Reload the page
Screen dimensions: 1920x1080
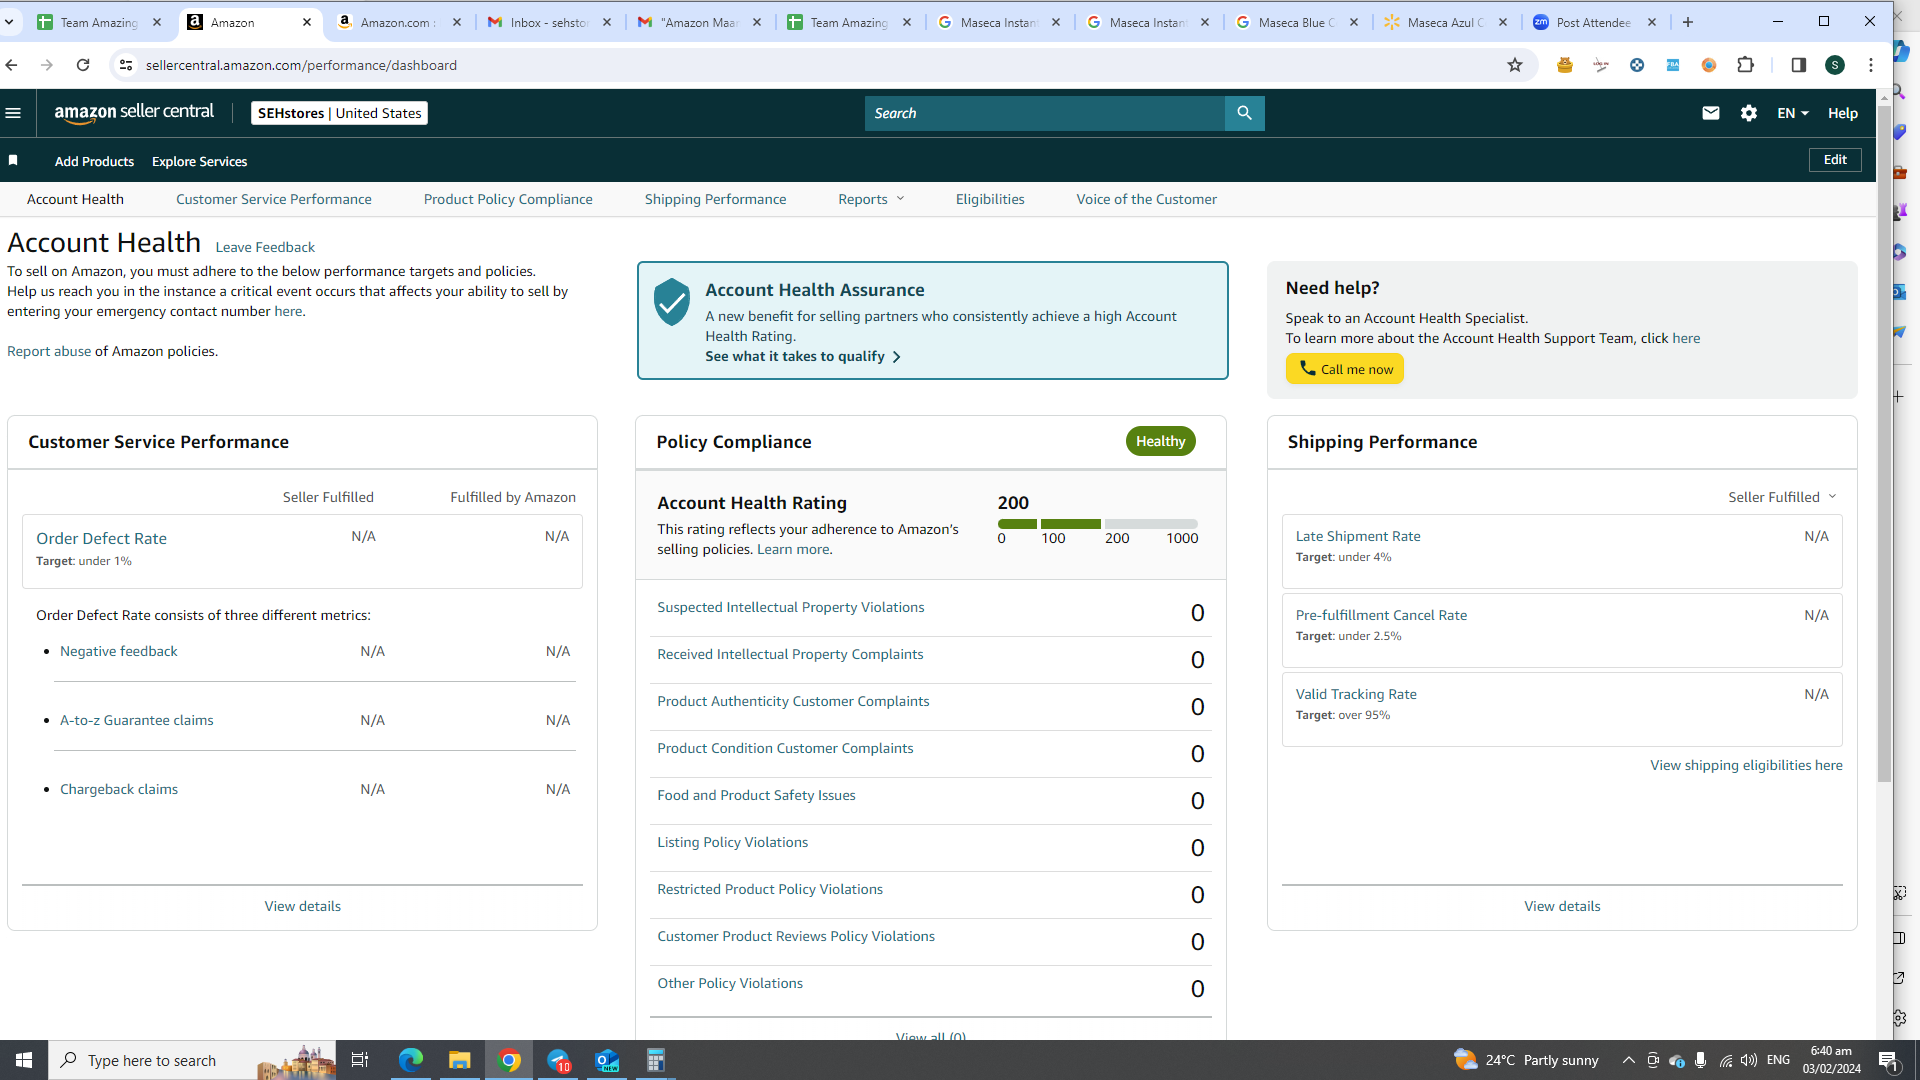click(83, 65)
